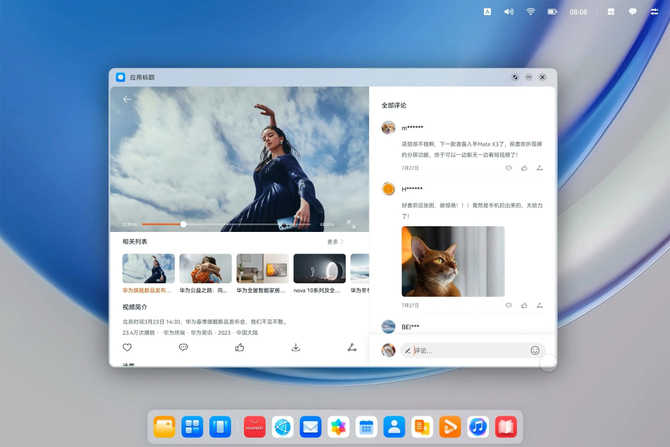The height and width of the screenshot is (447, 670).
Task: View the cat photo in H****** comment
Action: pyautogui.click(x=453, y=262)
